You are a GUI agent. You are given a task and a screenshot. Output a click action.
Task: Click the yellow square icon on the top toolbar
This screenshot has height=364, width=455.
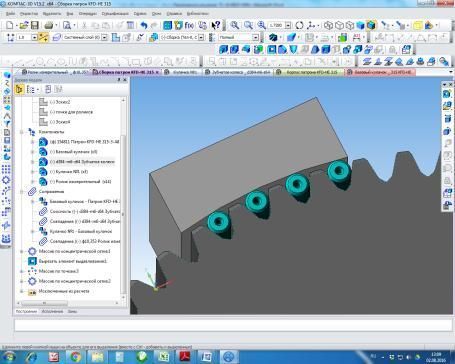click(417, 25)
